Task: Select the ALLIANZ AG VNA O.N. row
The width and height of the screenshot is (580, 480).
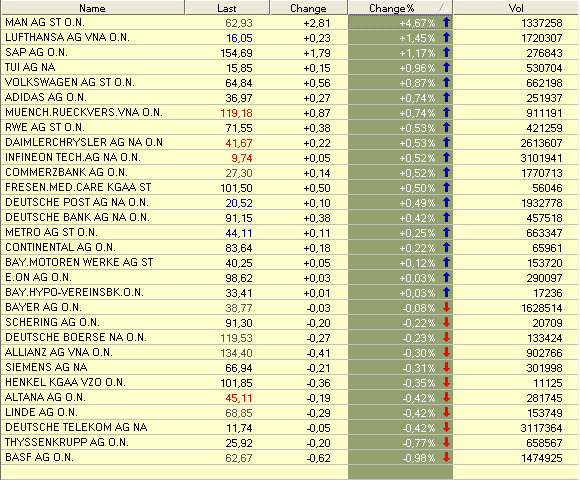Action: (x=290, y=352)
